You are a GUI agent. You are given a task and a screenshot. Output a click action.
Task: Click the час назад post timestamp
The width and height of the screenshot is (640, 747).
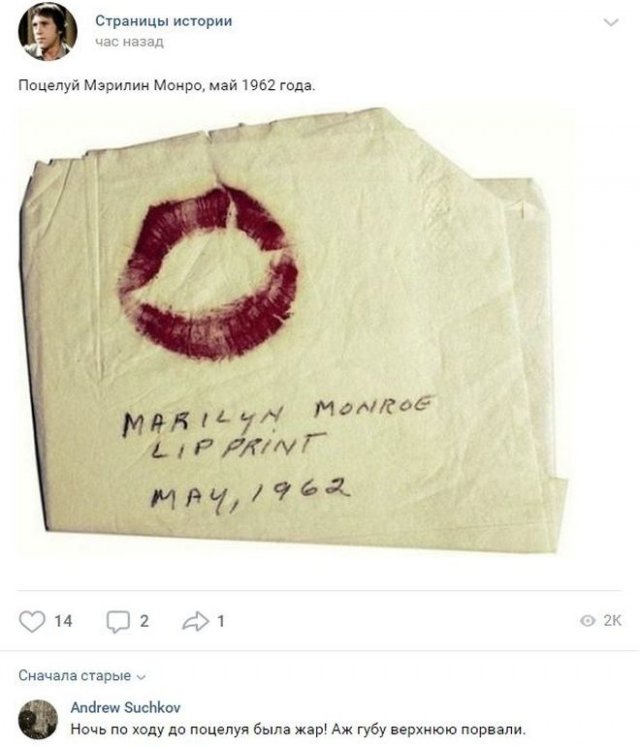(x=129, y=42)
